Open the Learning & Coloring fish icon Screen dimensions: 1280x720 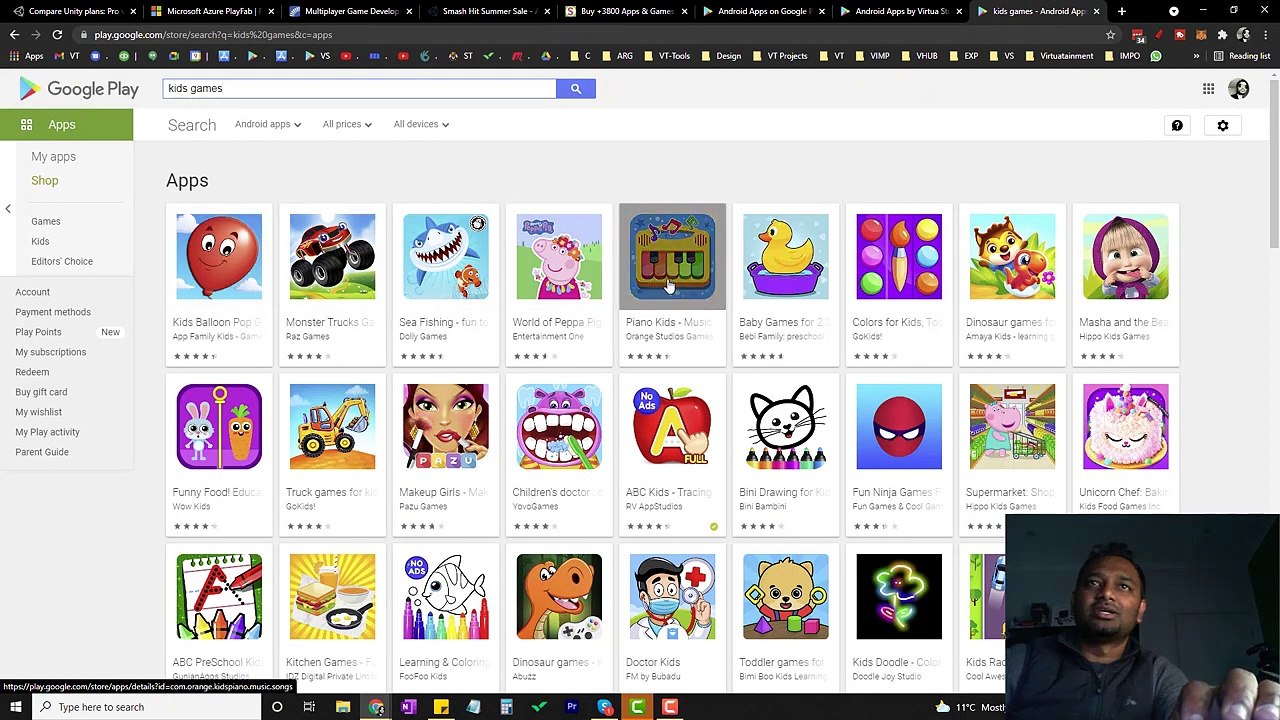(446, 596)
